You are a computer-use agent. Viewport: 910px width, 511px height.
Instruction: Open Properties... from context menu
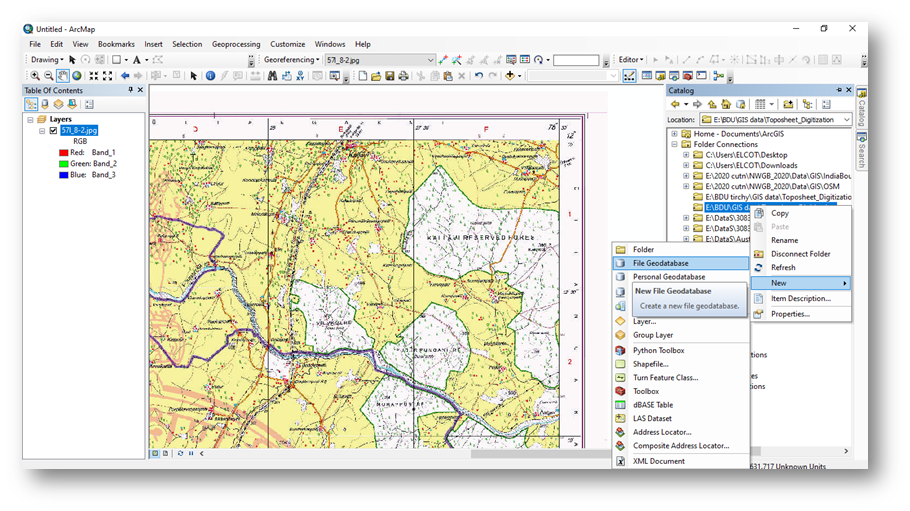pyautogui.click(x=801, y=314)
